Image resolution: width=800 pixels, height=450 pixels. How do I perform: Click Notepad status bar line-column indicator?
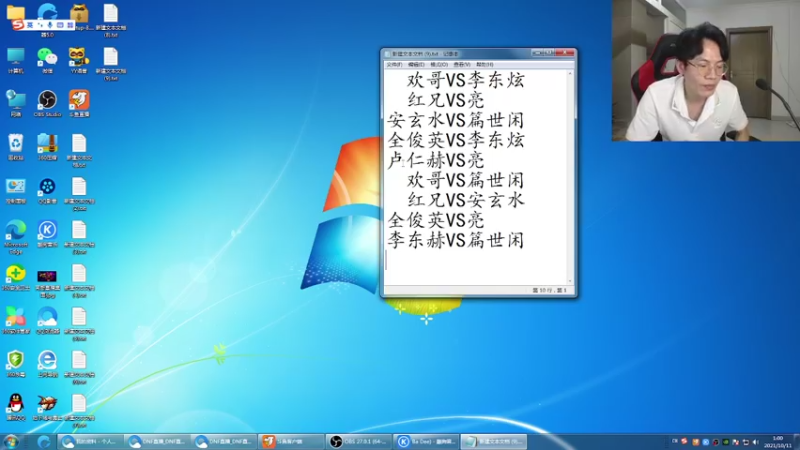point(550,290)
